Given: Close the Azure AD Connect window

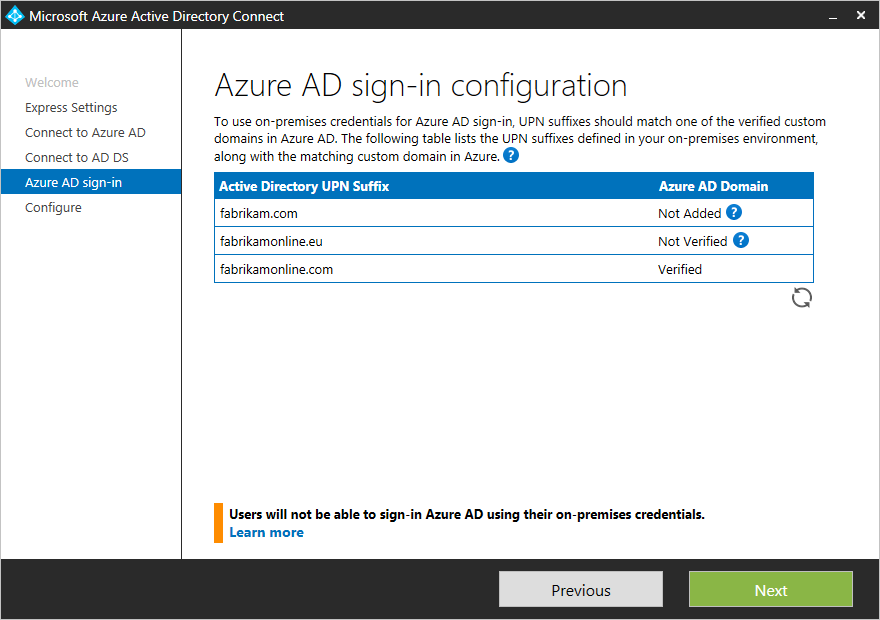Looking at the screenshot, I should point(861,15).
